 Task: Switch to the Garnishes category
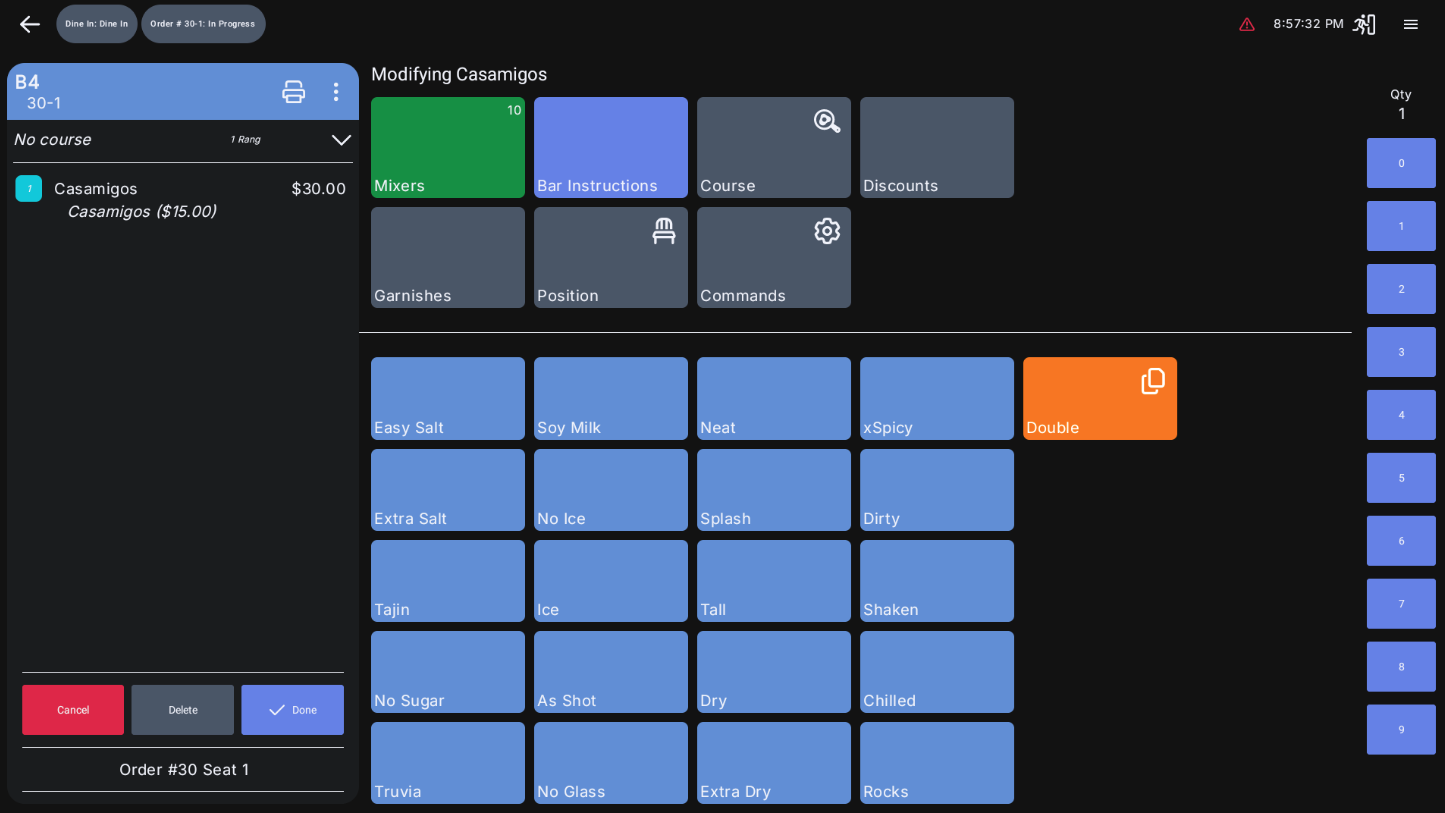[447, 257]
